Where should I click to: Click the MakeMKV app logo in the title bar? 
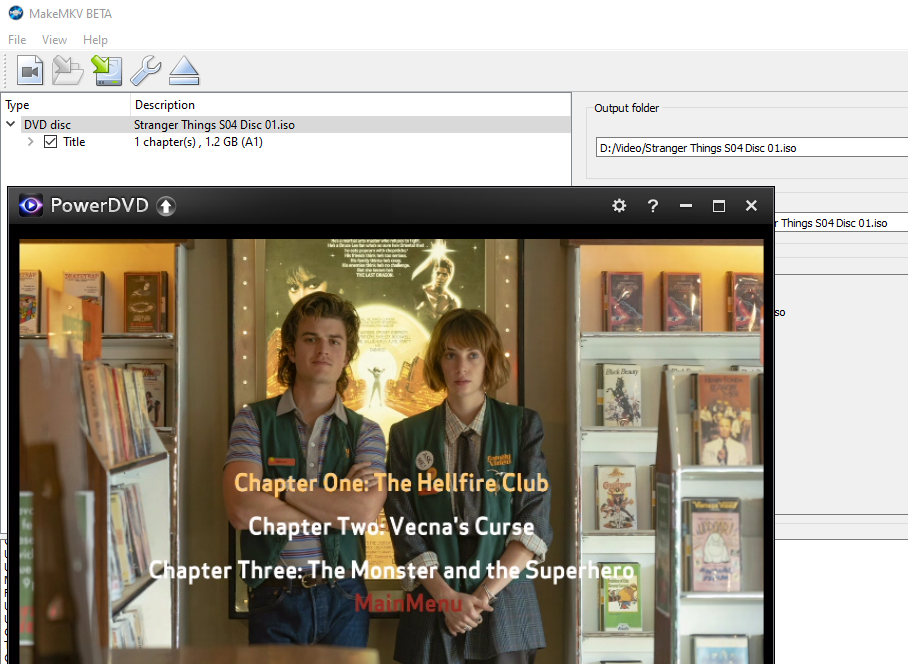[16, 13]
